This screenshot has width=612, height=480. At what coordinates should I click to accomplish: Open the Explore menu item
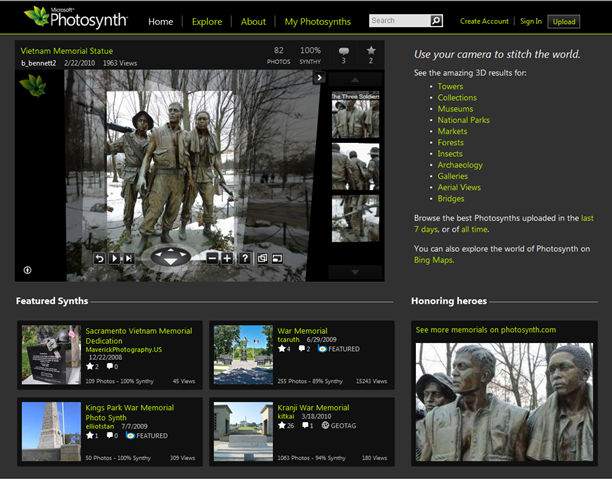[207, 21]
